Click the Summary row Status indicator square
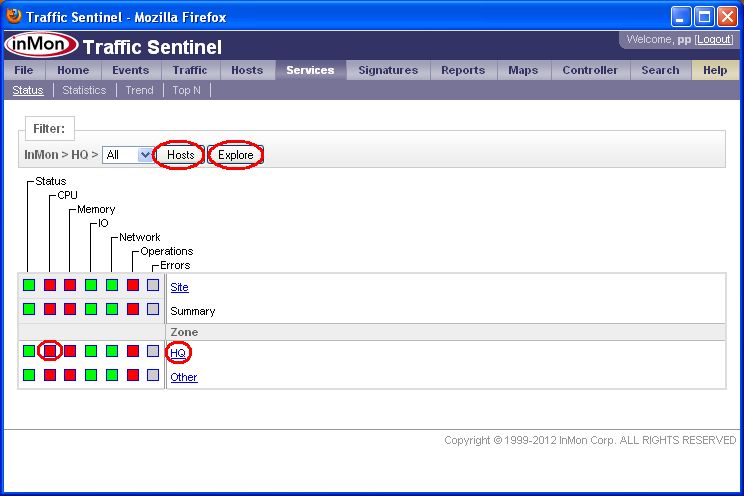 point(29,309)
